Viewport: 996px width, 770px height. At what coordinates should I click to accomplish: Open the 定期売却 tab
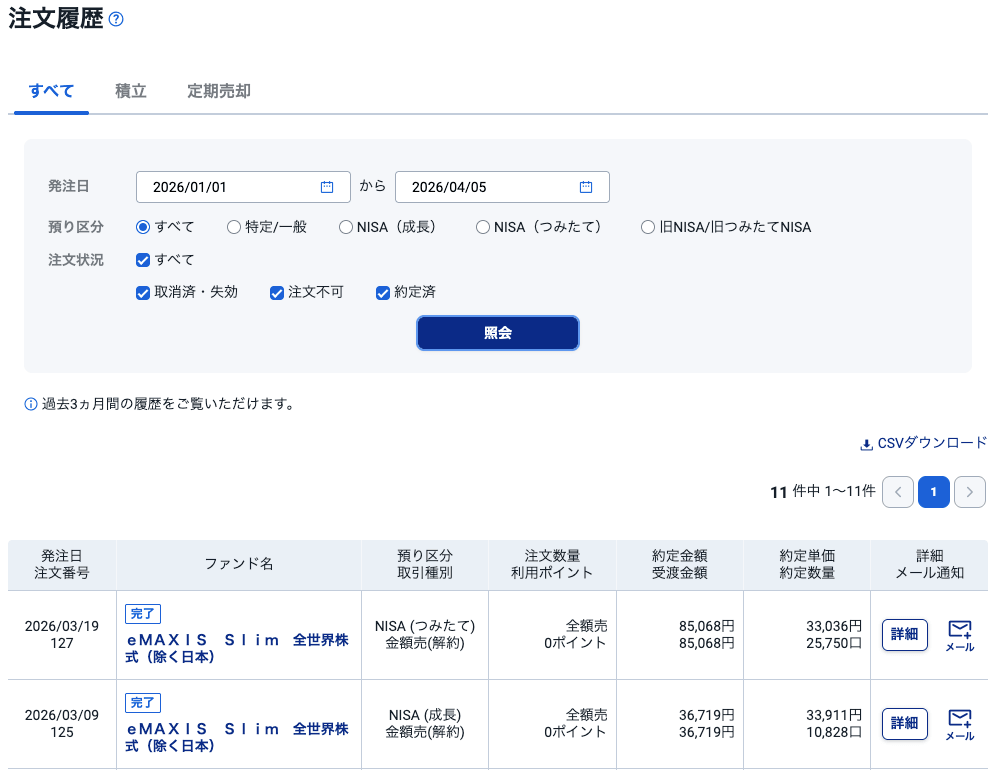tap(219, 91)
